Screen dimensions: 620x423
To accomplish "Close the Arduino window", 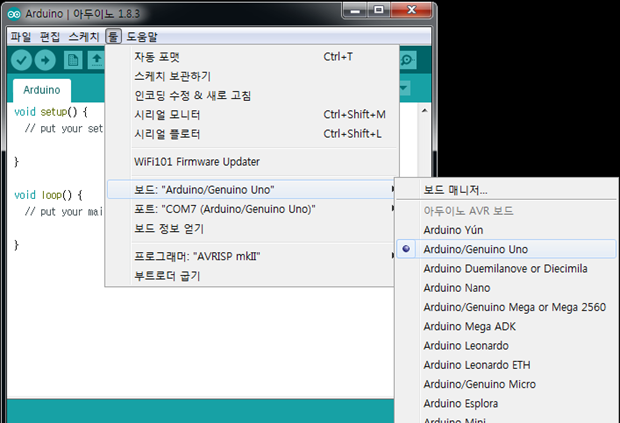I will point(411,11).
